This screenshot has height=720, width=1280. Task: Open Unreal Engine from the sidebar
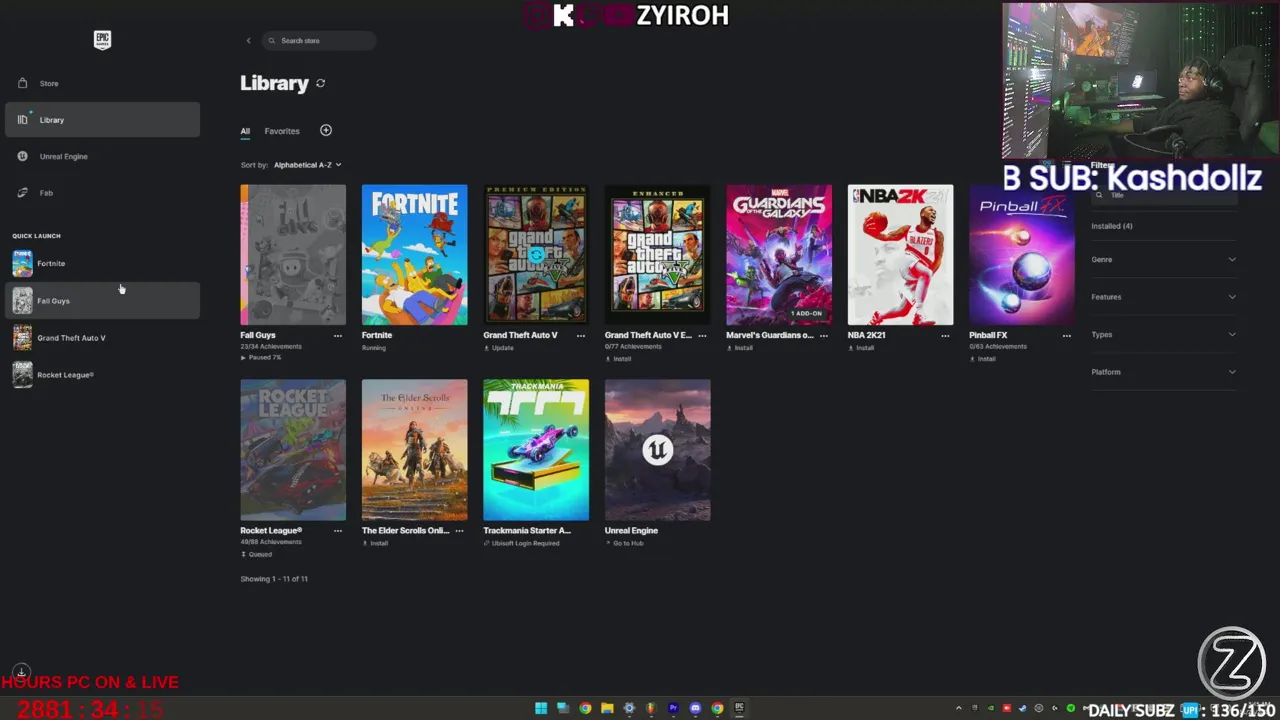coord(102,156)
